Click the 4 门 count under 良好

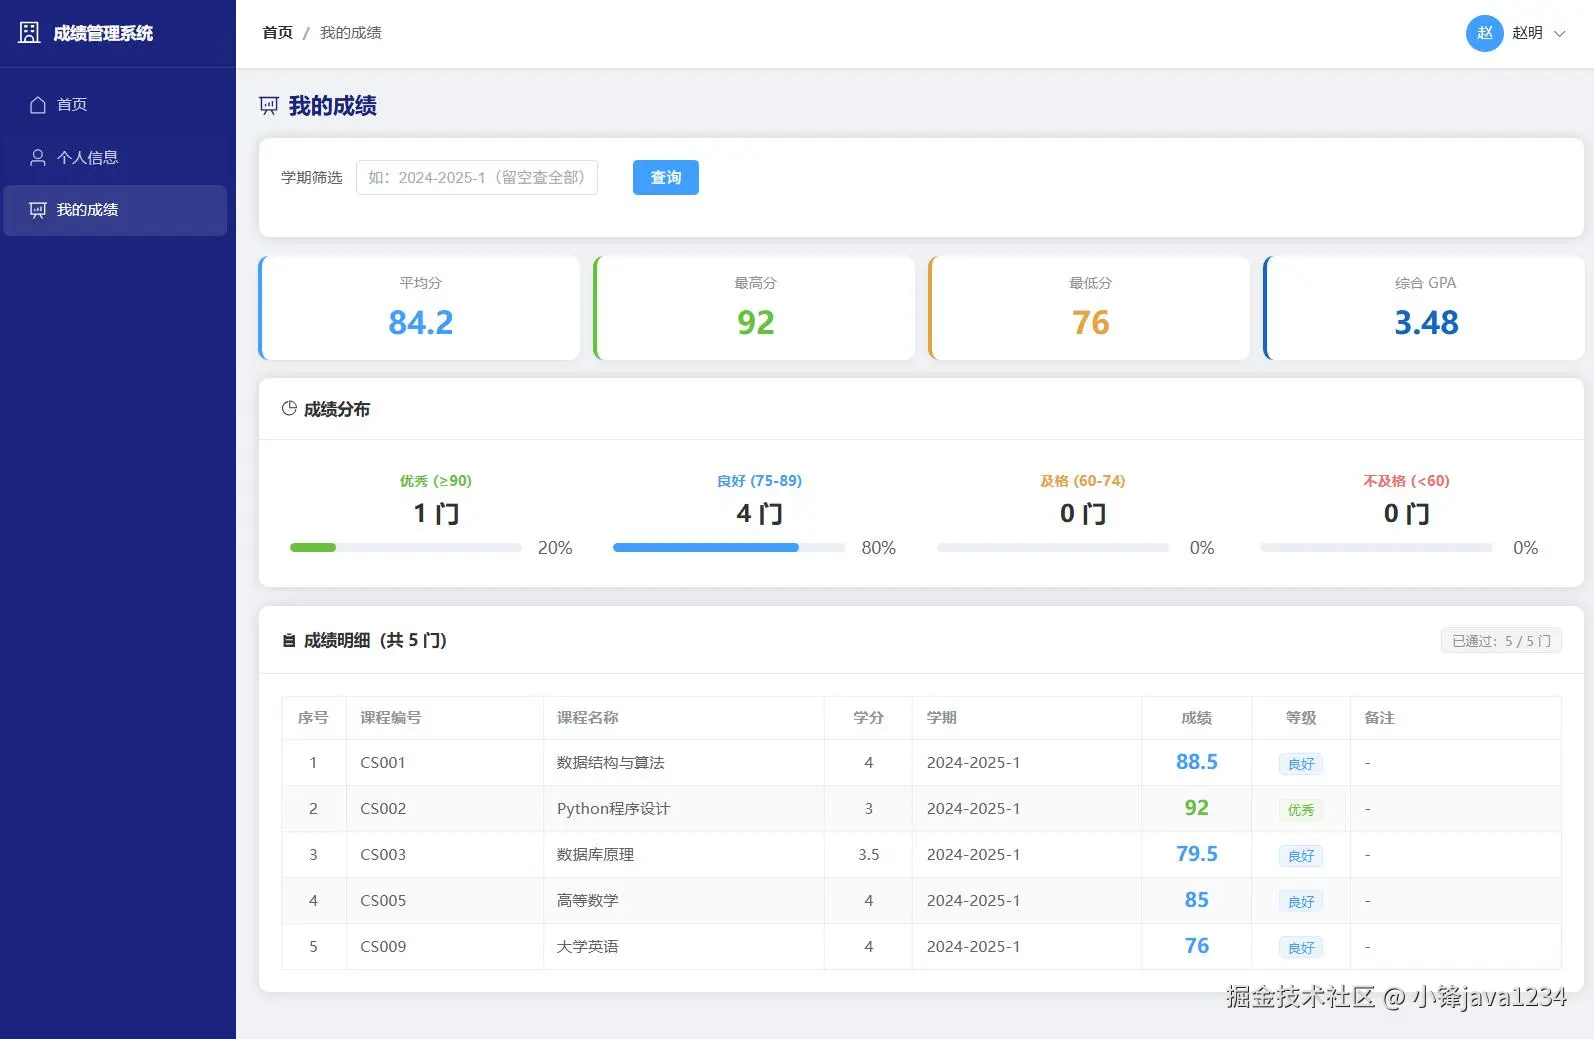tap(759, 514)
